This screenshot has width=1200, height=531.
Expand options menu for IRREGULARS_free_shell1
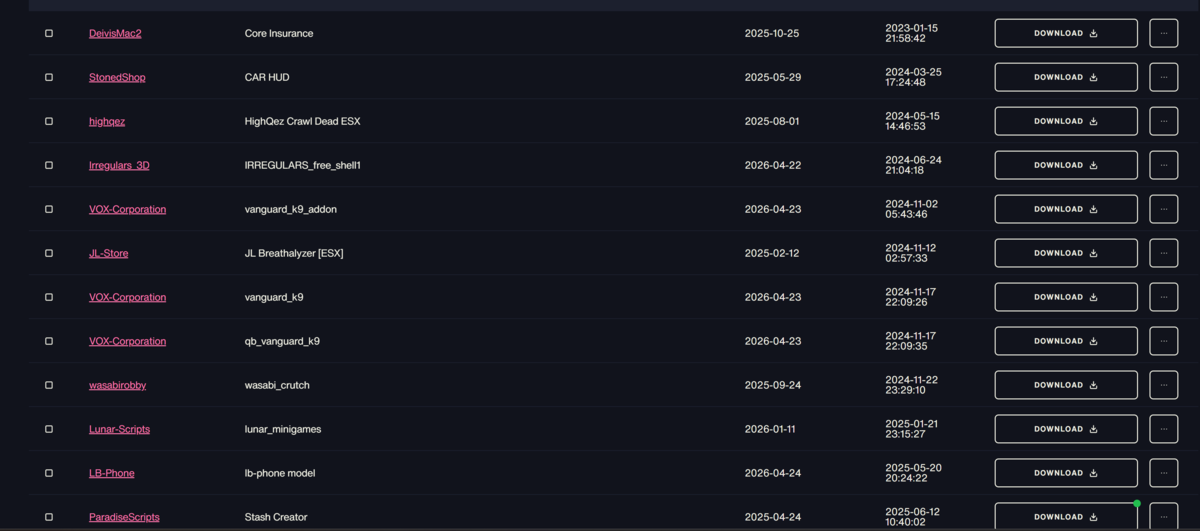pos(1163,165)
